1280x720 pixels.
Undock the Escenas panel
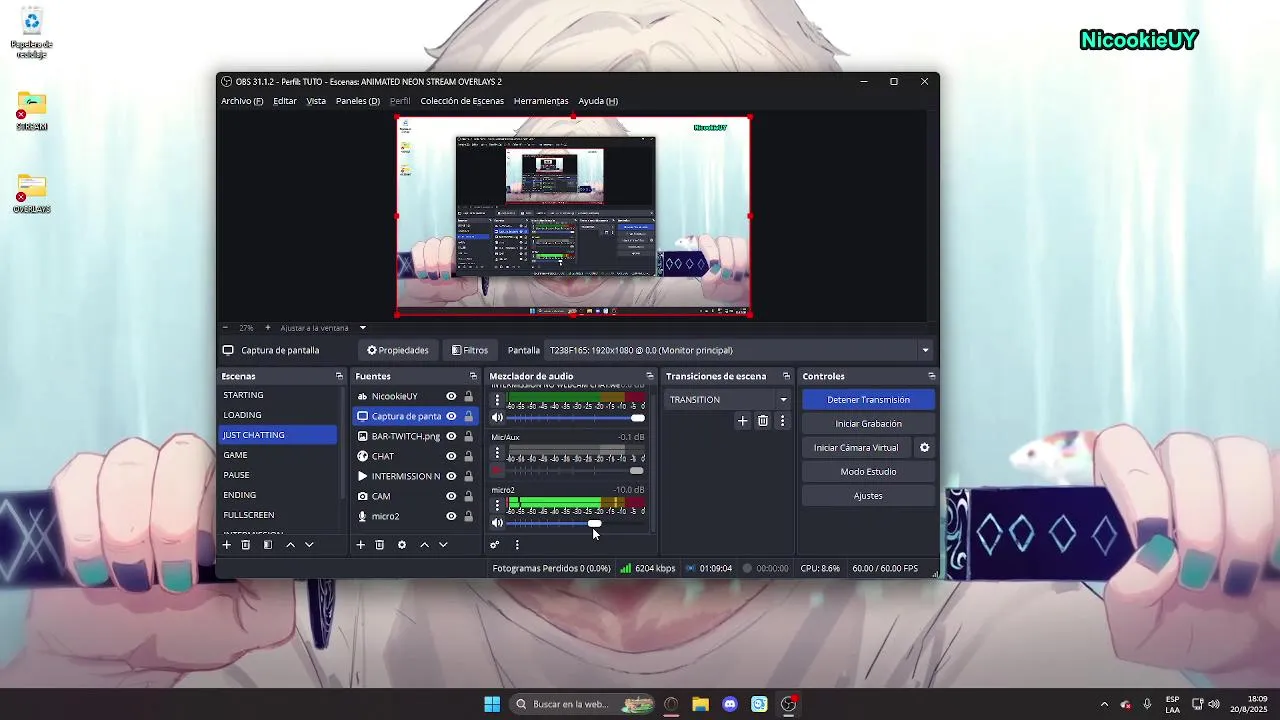[339, 376]
